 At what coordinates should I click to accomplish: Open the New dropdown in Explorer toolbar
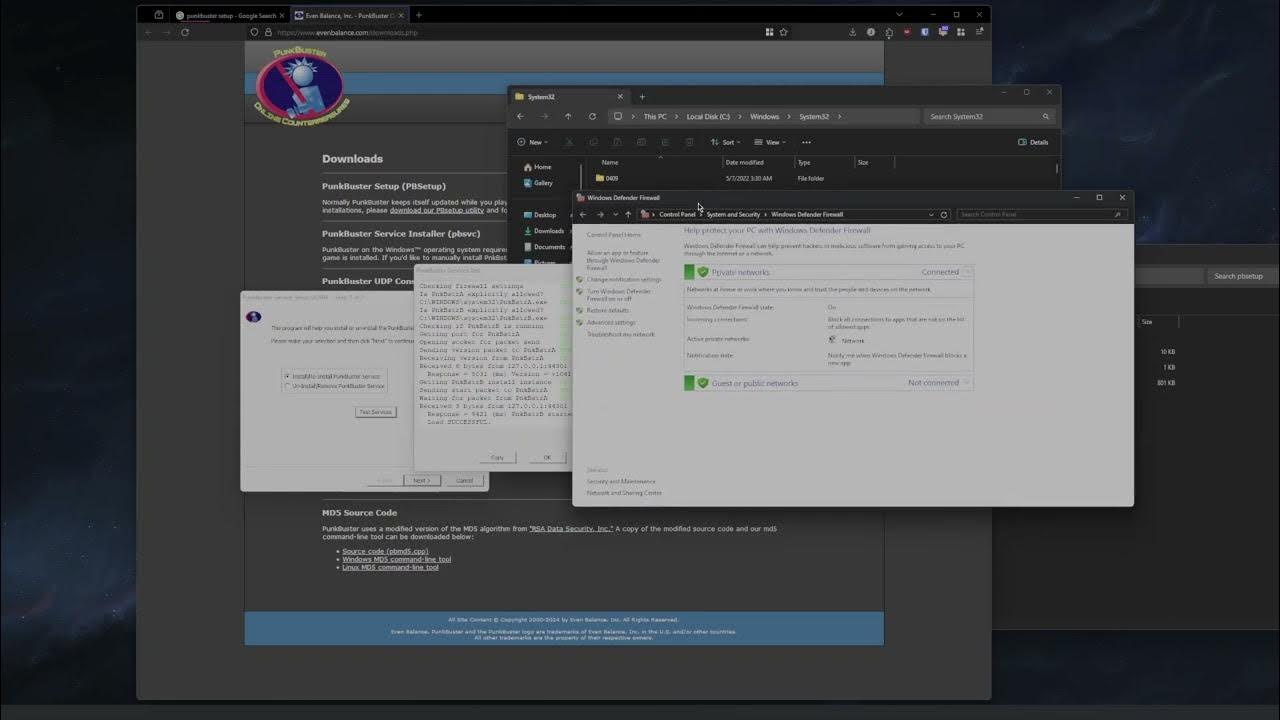(x=533, y=142)
